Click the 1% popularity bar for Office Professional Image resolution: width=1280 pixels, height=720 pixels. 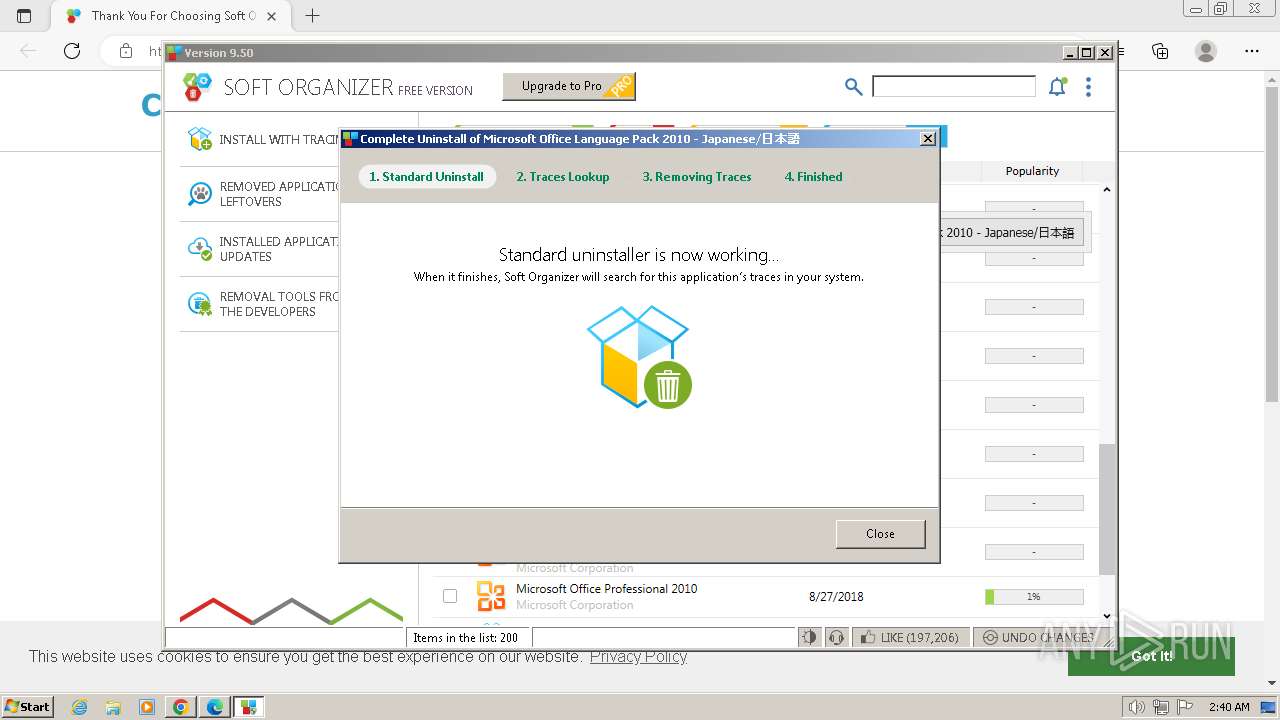pos(1034,597)
